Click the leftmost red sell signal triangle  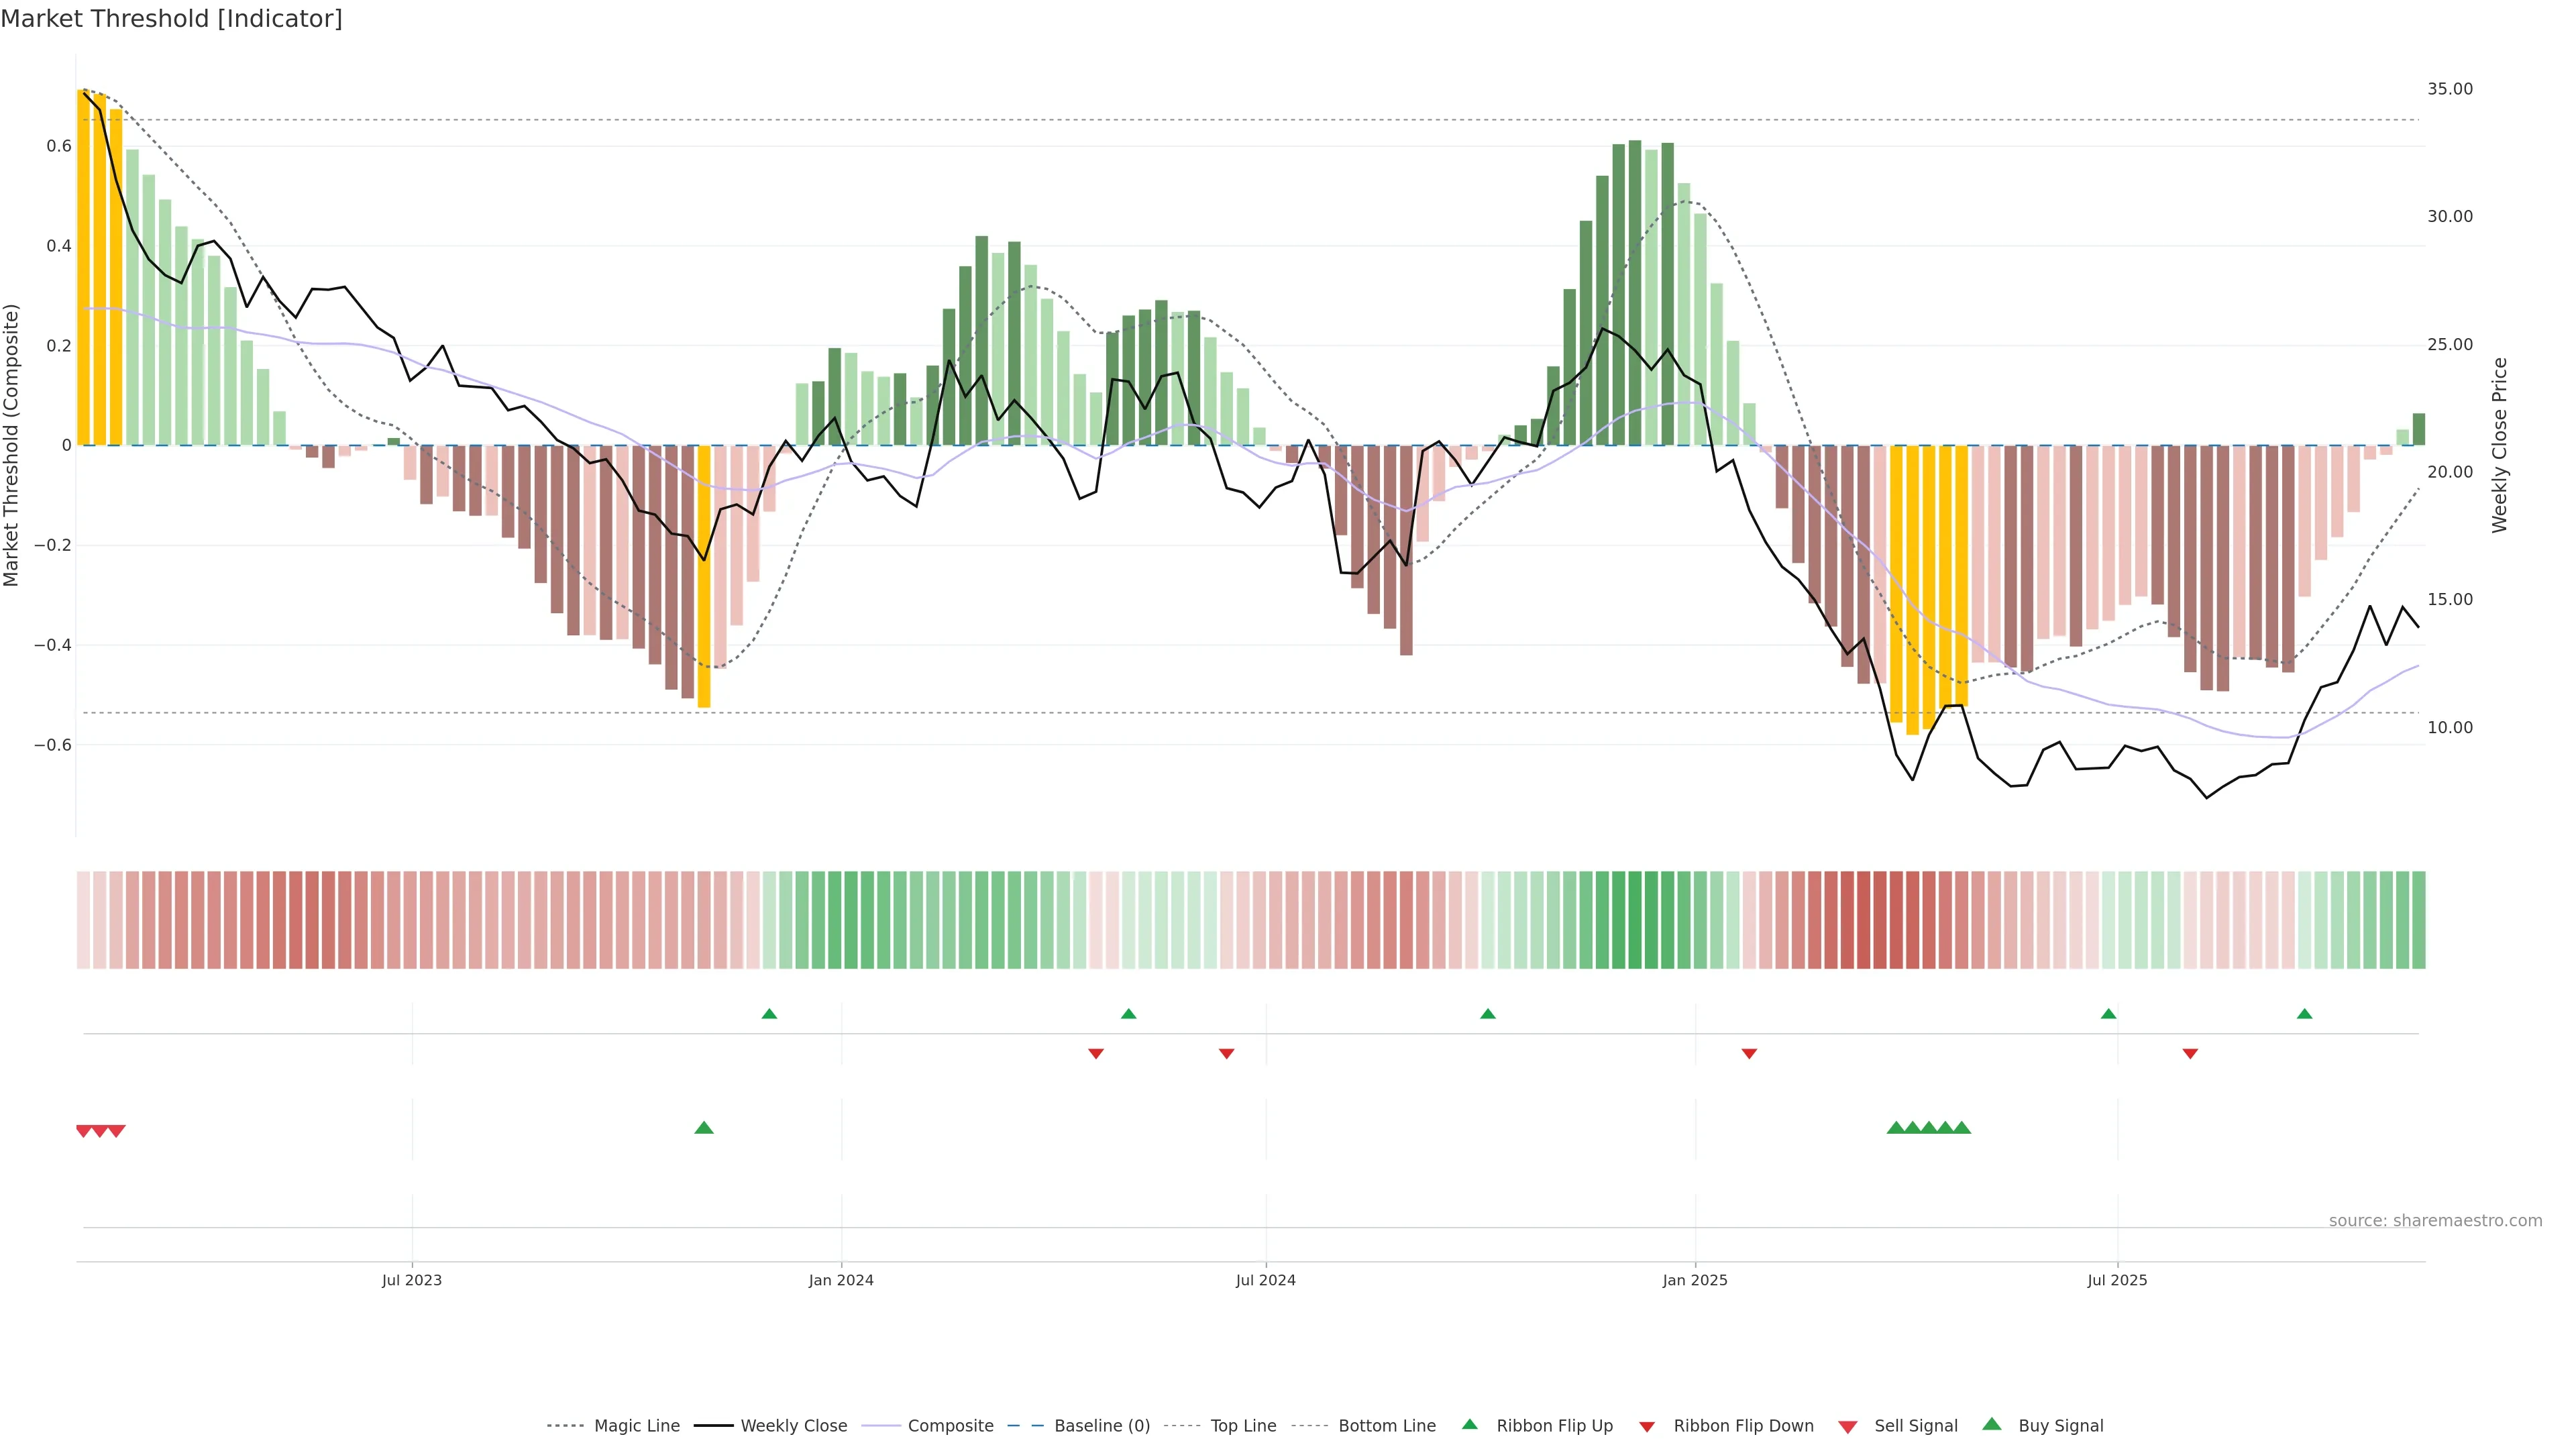84,1131
